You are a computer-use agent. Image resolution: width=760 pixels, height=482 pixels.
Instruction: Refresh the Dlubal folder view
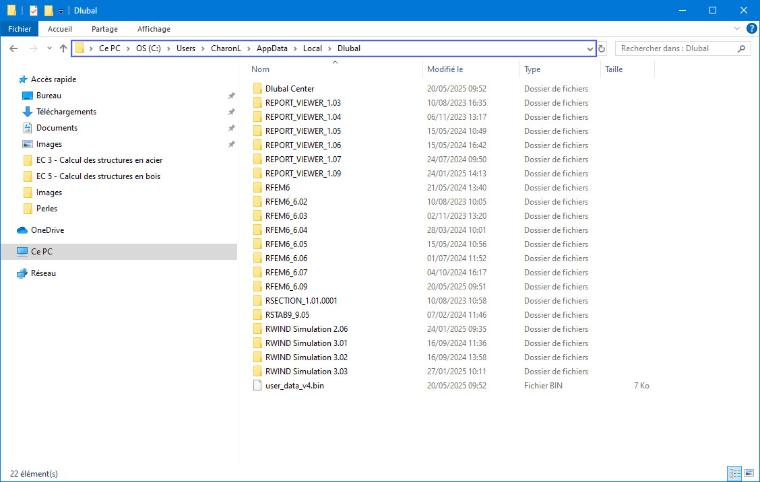[x=602, y=48]
